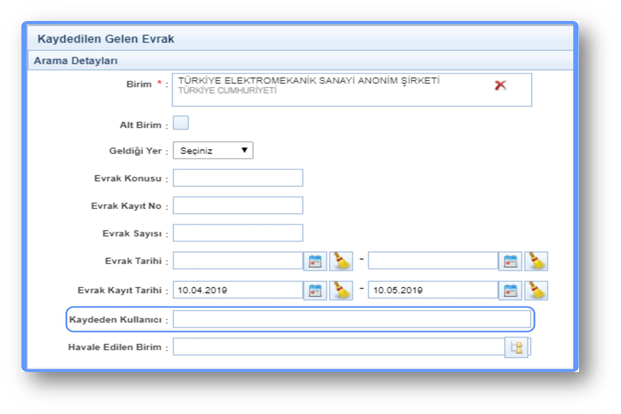
Task: Open calendar next to 10.05.2019 date
Action: pos(510,290)
